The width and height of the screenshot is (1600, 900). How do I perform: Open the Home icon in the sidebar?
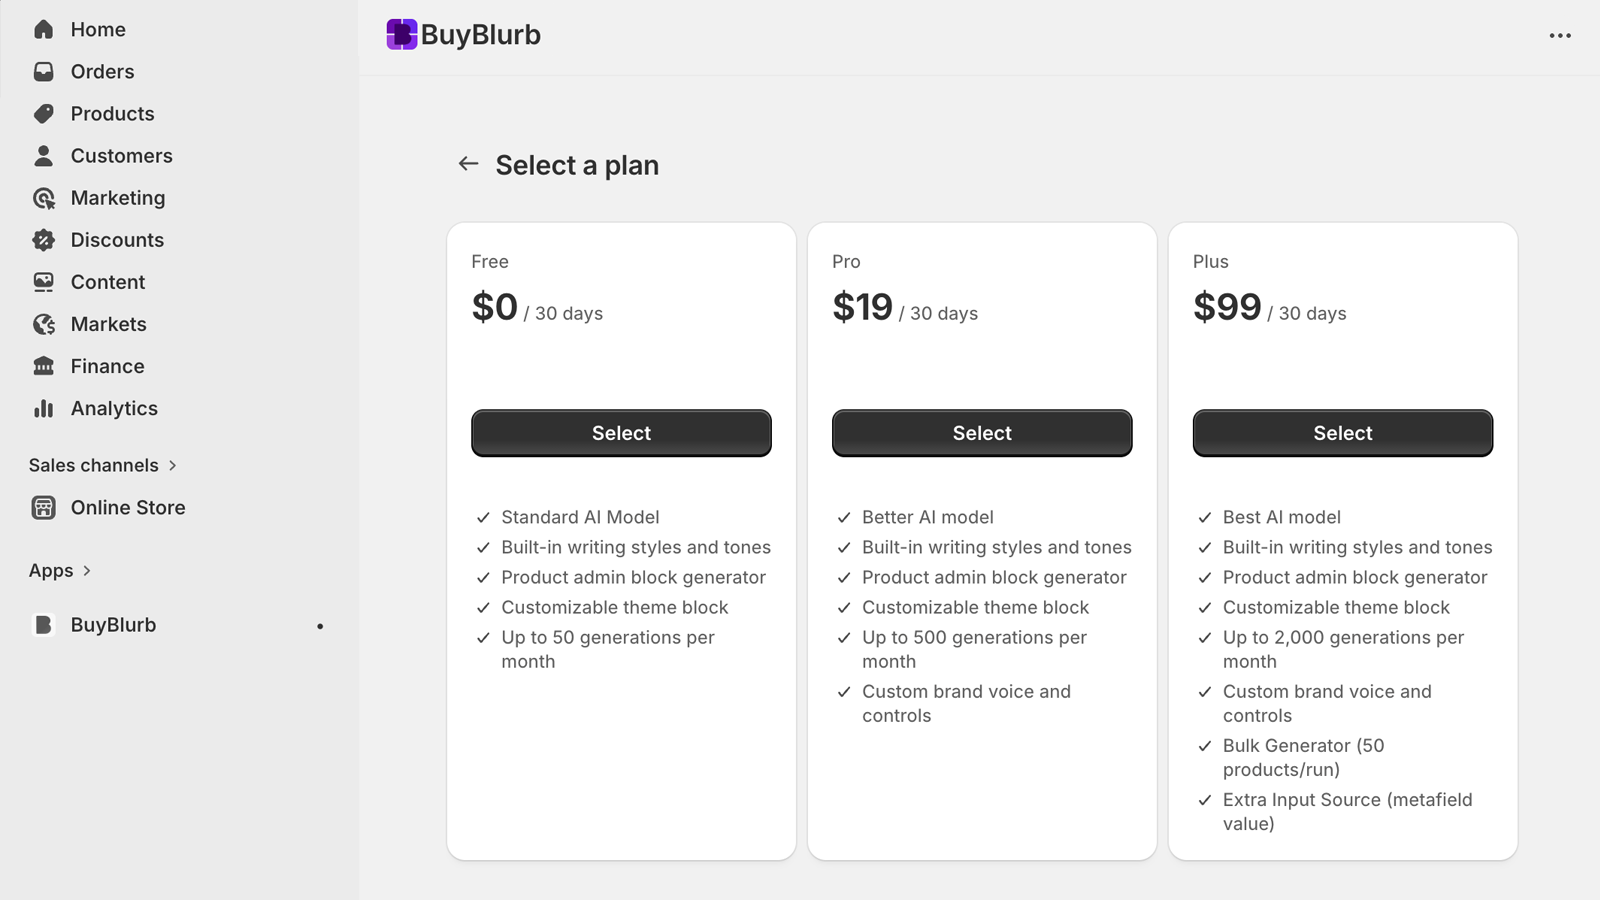point(44,29)
